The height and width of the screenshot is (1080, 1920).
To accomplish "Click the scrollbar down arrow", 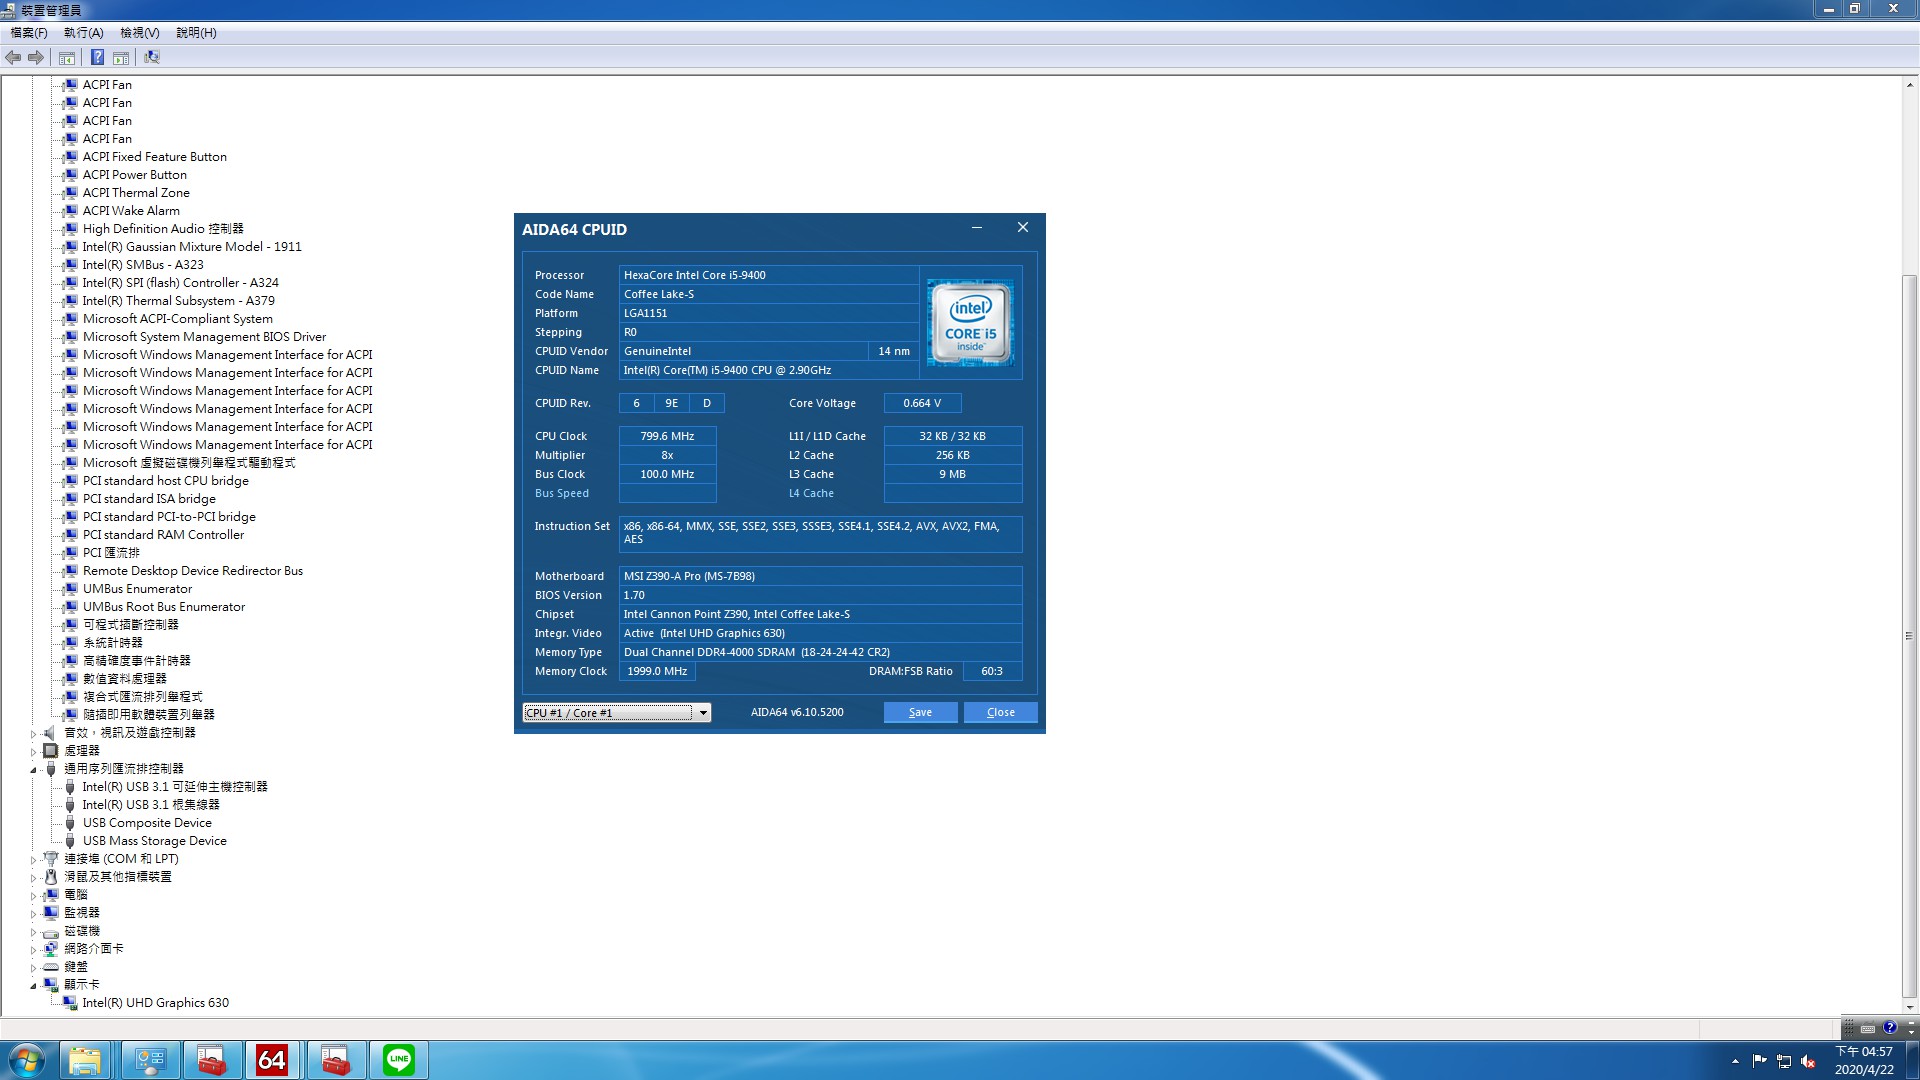I will click(1909, 1007).
